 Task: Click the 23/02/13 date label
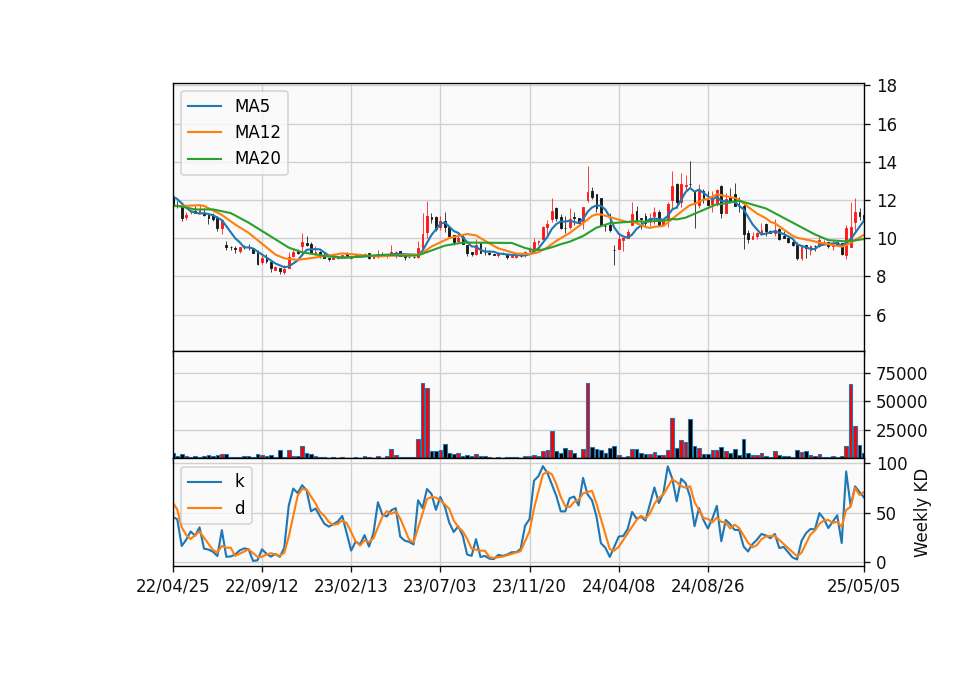pyautogui.click(x=351, y=587)
